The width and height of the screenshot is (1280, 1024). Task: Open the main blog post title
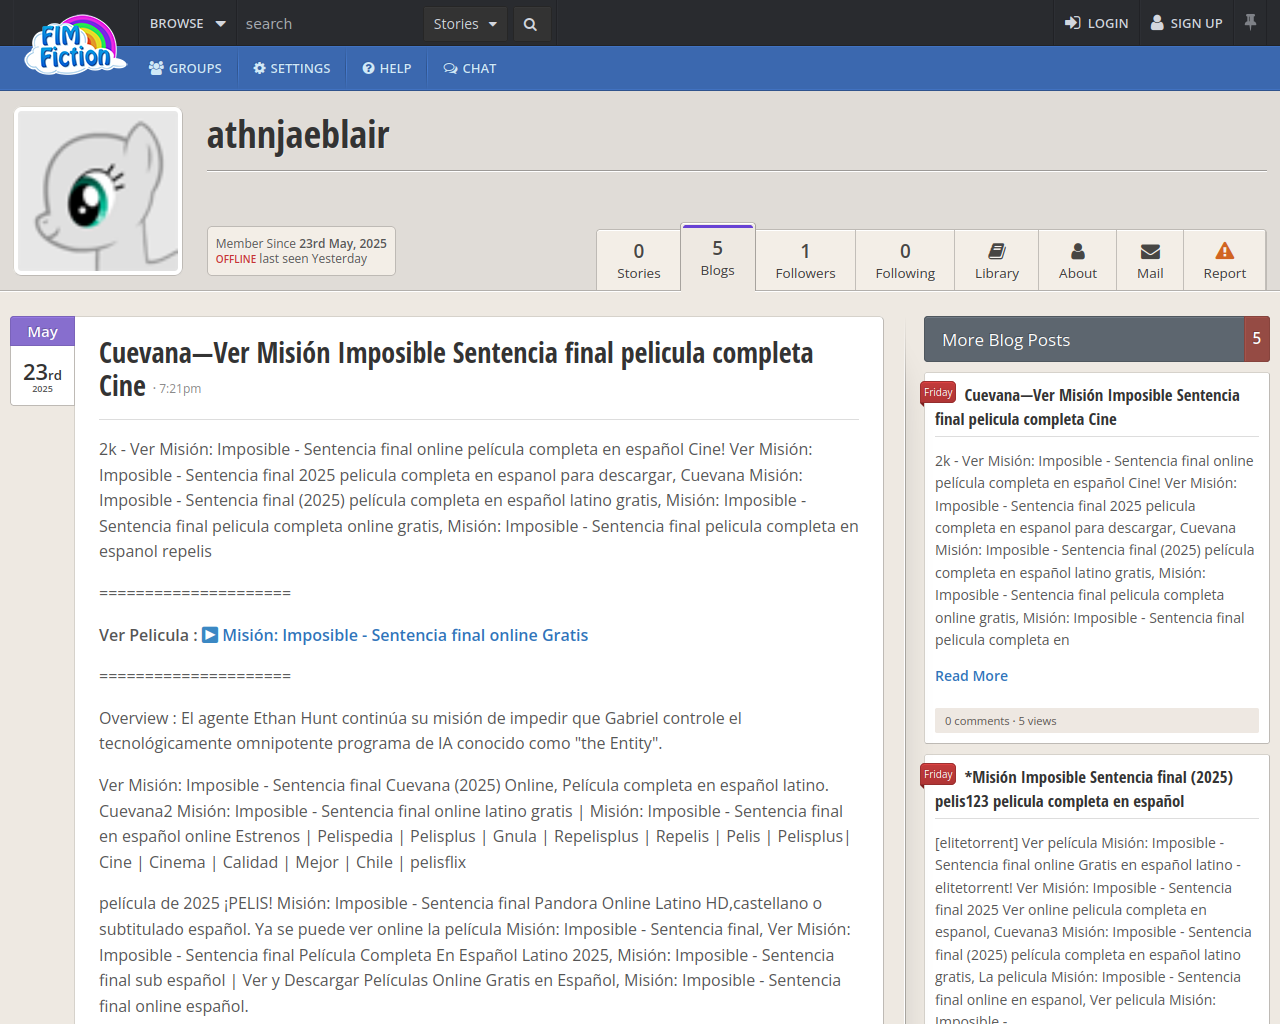(456, 369)
